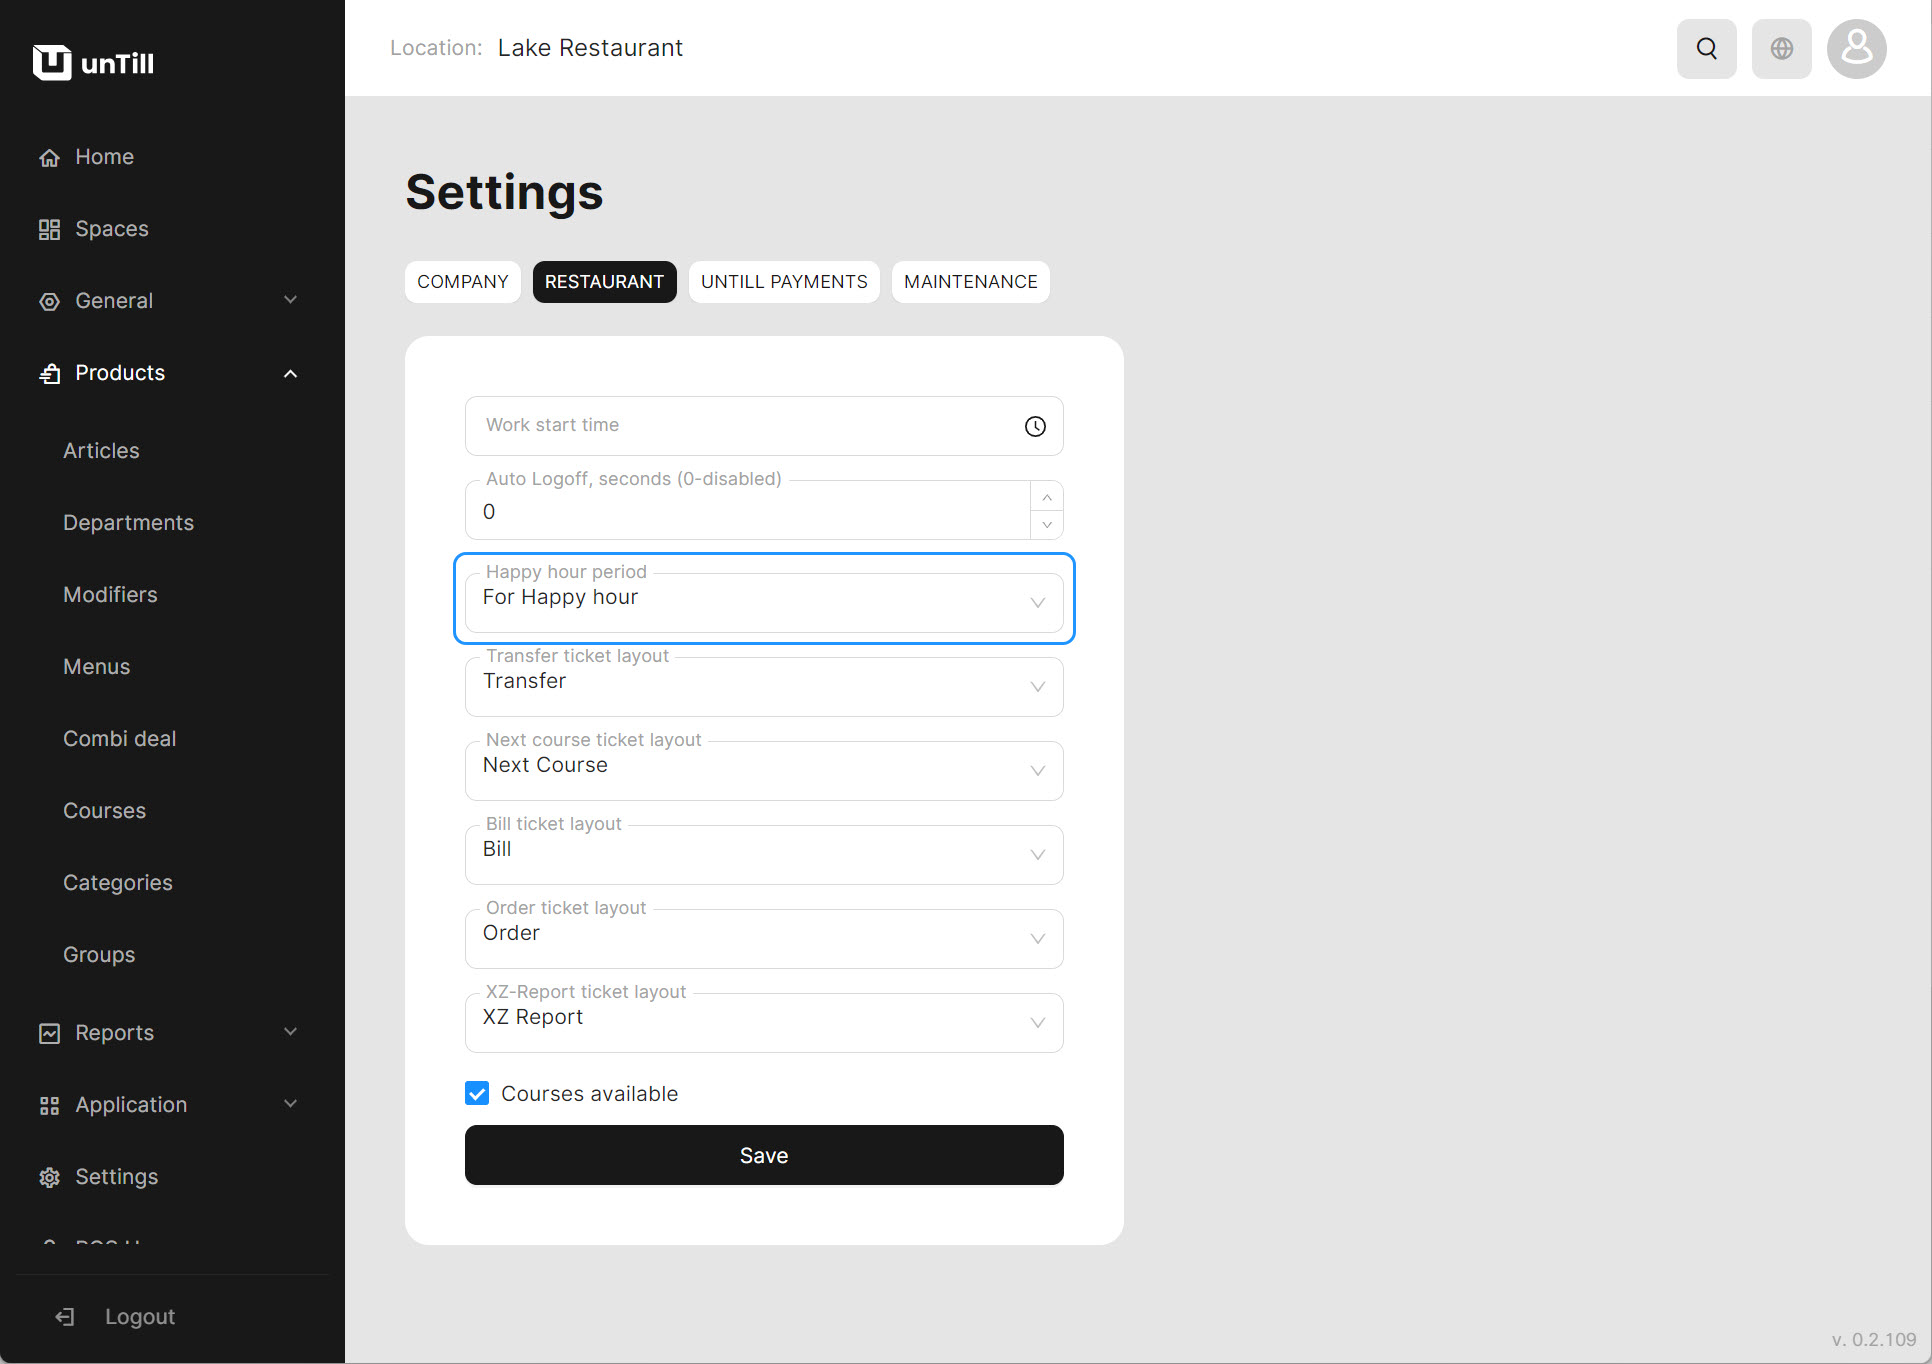This screenshot has height=1364, width=1932.
Task: Open the Bill ticket layout dropdown
Action: (x=763, y=854)
